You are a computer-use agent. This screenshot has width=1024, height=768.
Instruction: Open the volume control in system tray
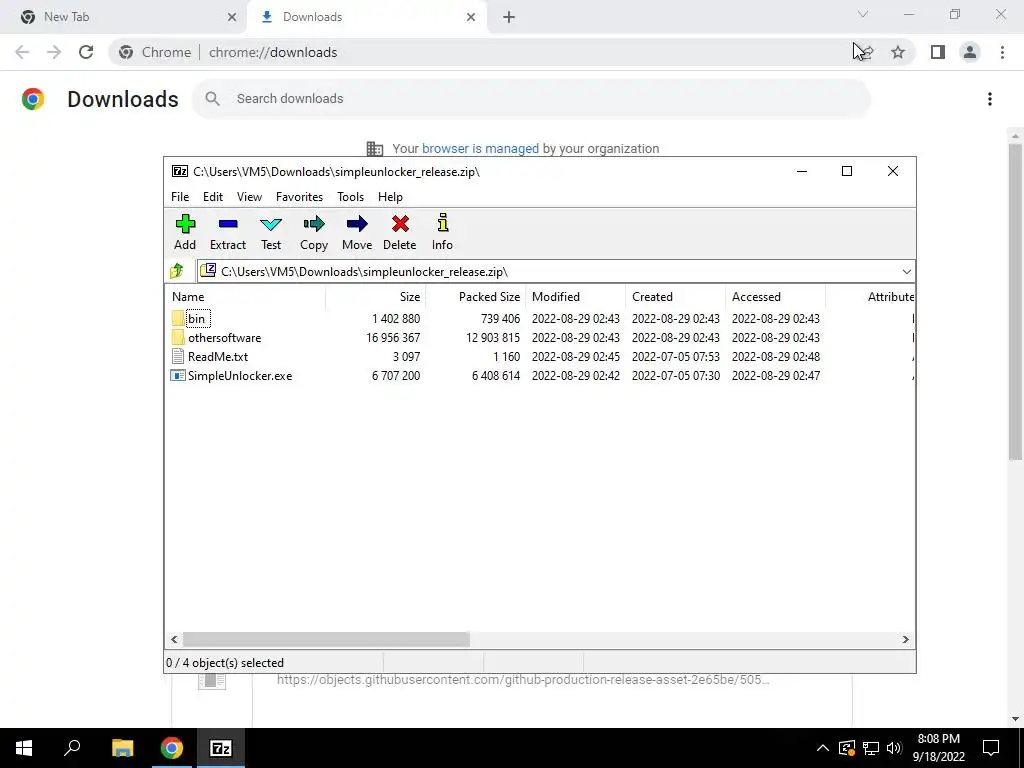click(894, 748)
